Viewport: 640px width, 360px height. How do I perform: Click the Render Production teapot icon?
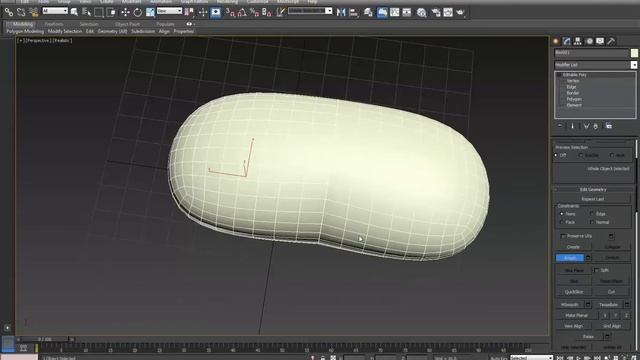460,13
